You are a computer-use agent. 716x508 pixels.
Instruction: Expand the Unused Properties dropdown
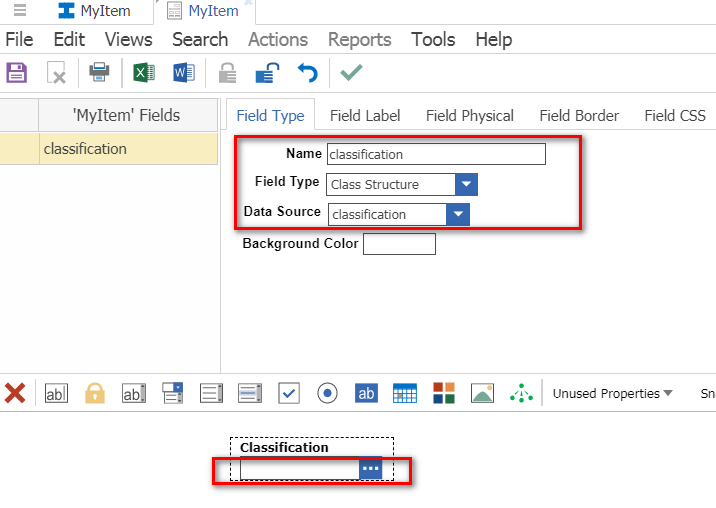click(612, 393)
